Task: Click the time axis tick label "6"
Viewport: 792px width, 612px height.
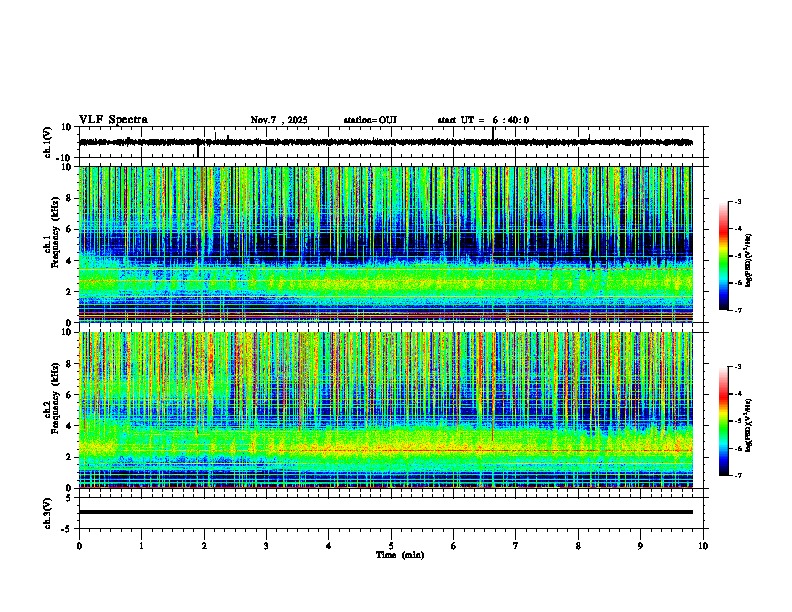Action: pyautogui.click(x=454, y=546)
